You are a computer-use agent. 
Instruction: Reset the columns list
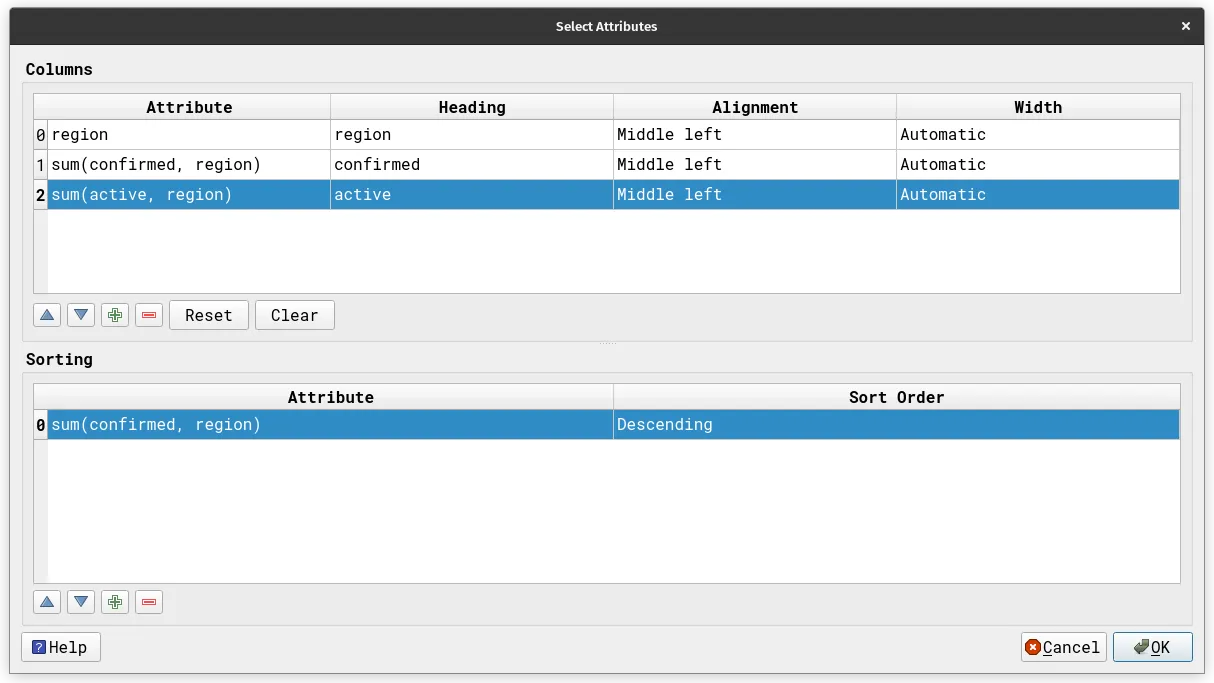point(208,314)
